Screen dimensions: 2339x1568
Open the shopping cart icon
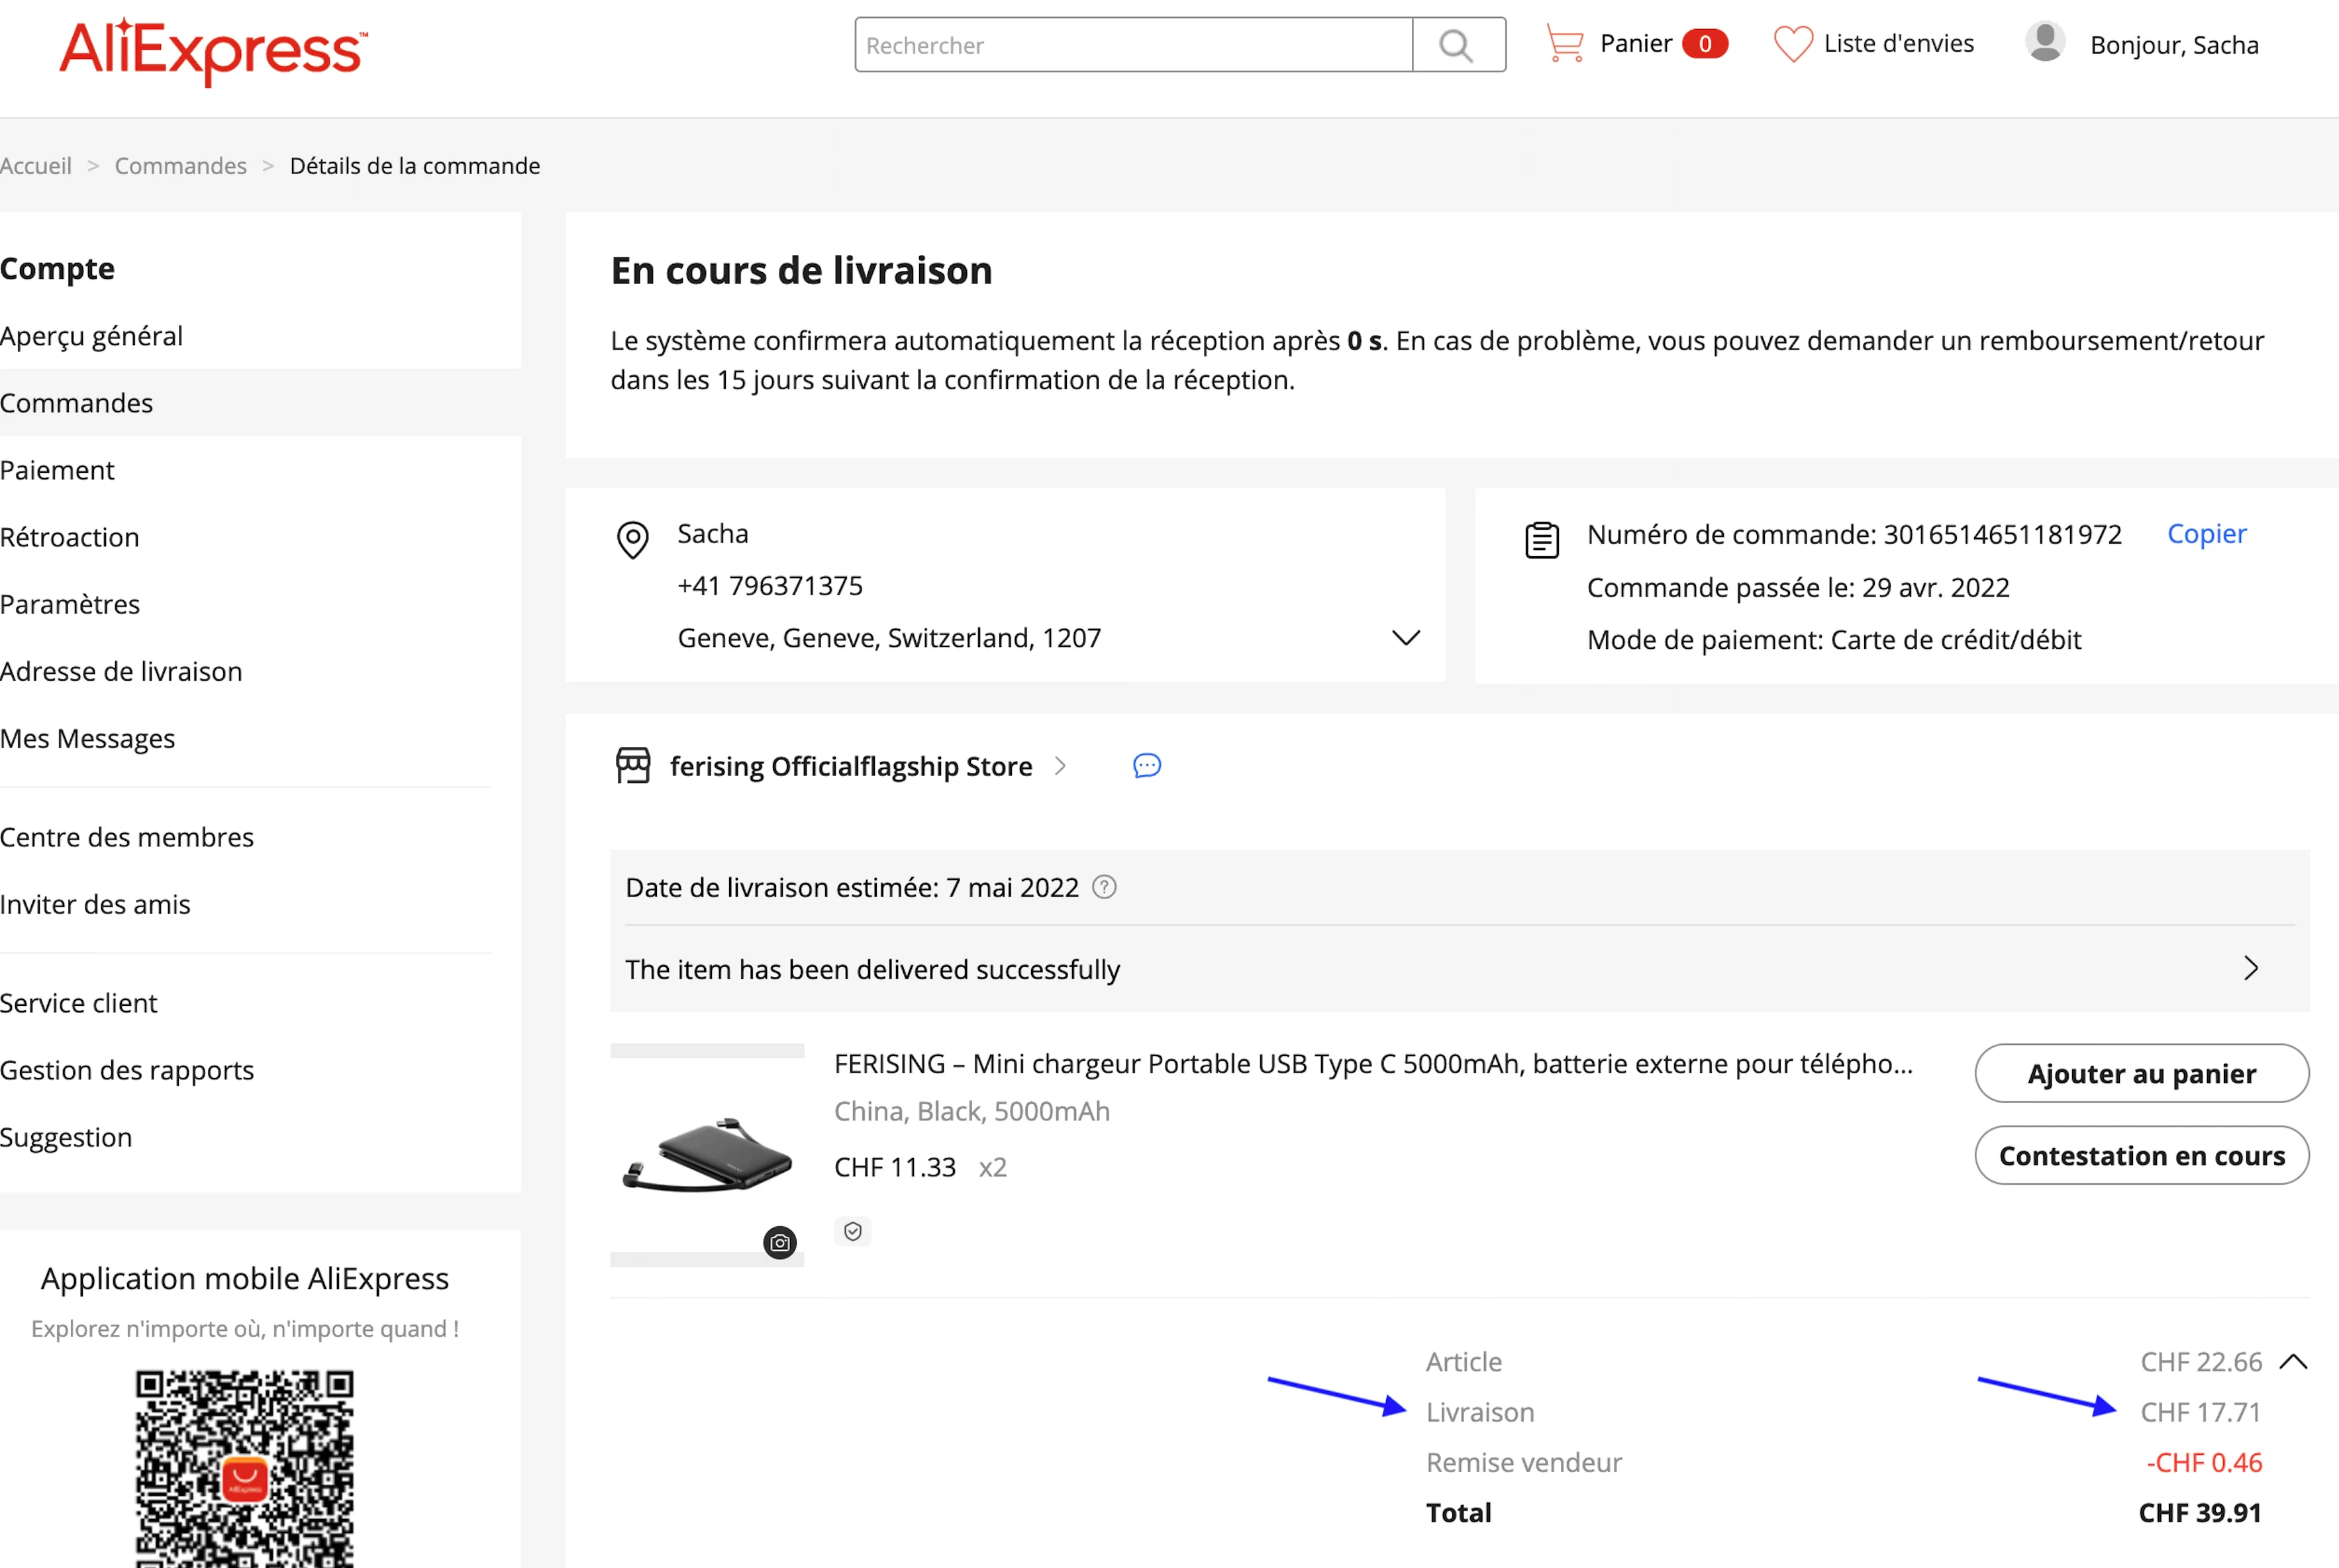point(1564,44)
